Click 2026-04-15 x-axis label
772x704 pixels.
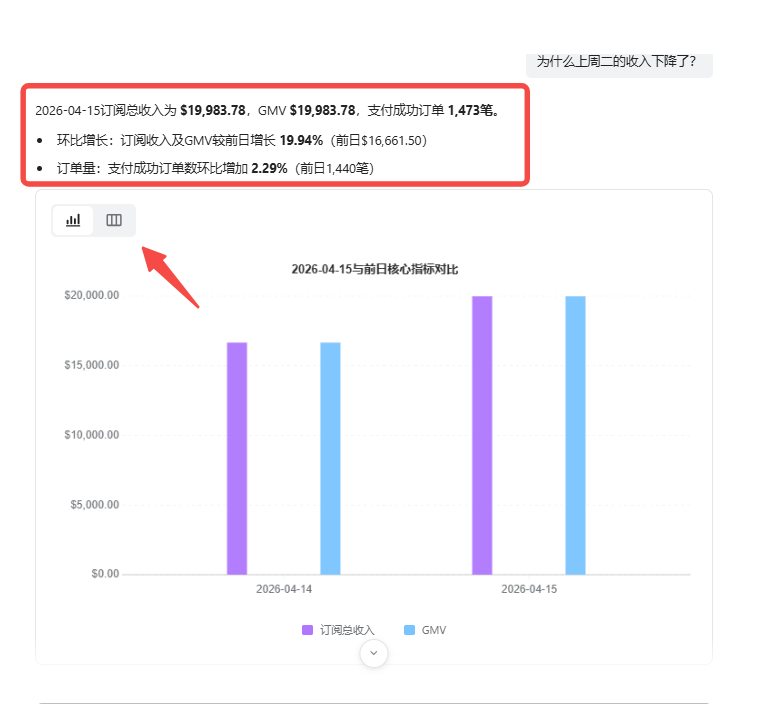(529, 589)
